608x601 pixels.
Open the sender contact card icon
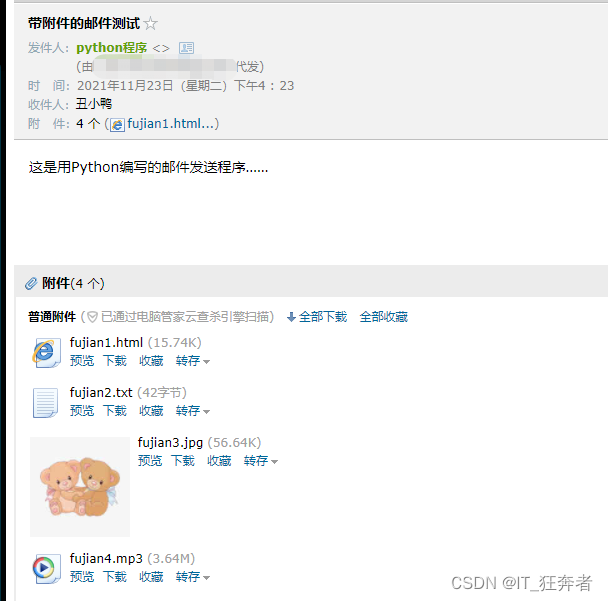click(x=186, y=48)
